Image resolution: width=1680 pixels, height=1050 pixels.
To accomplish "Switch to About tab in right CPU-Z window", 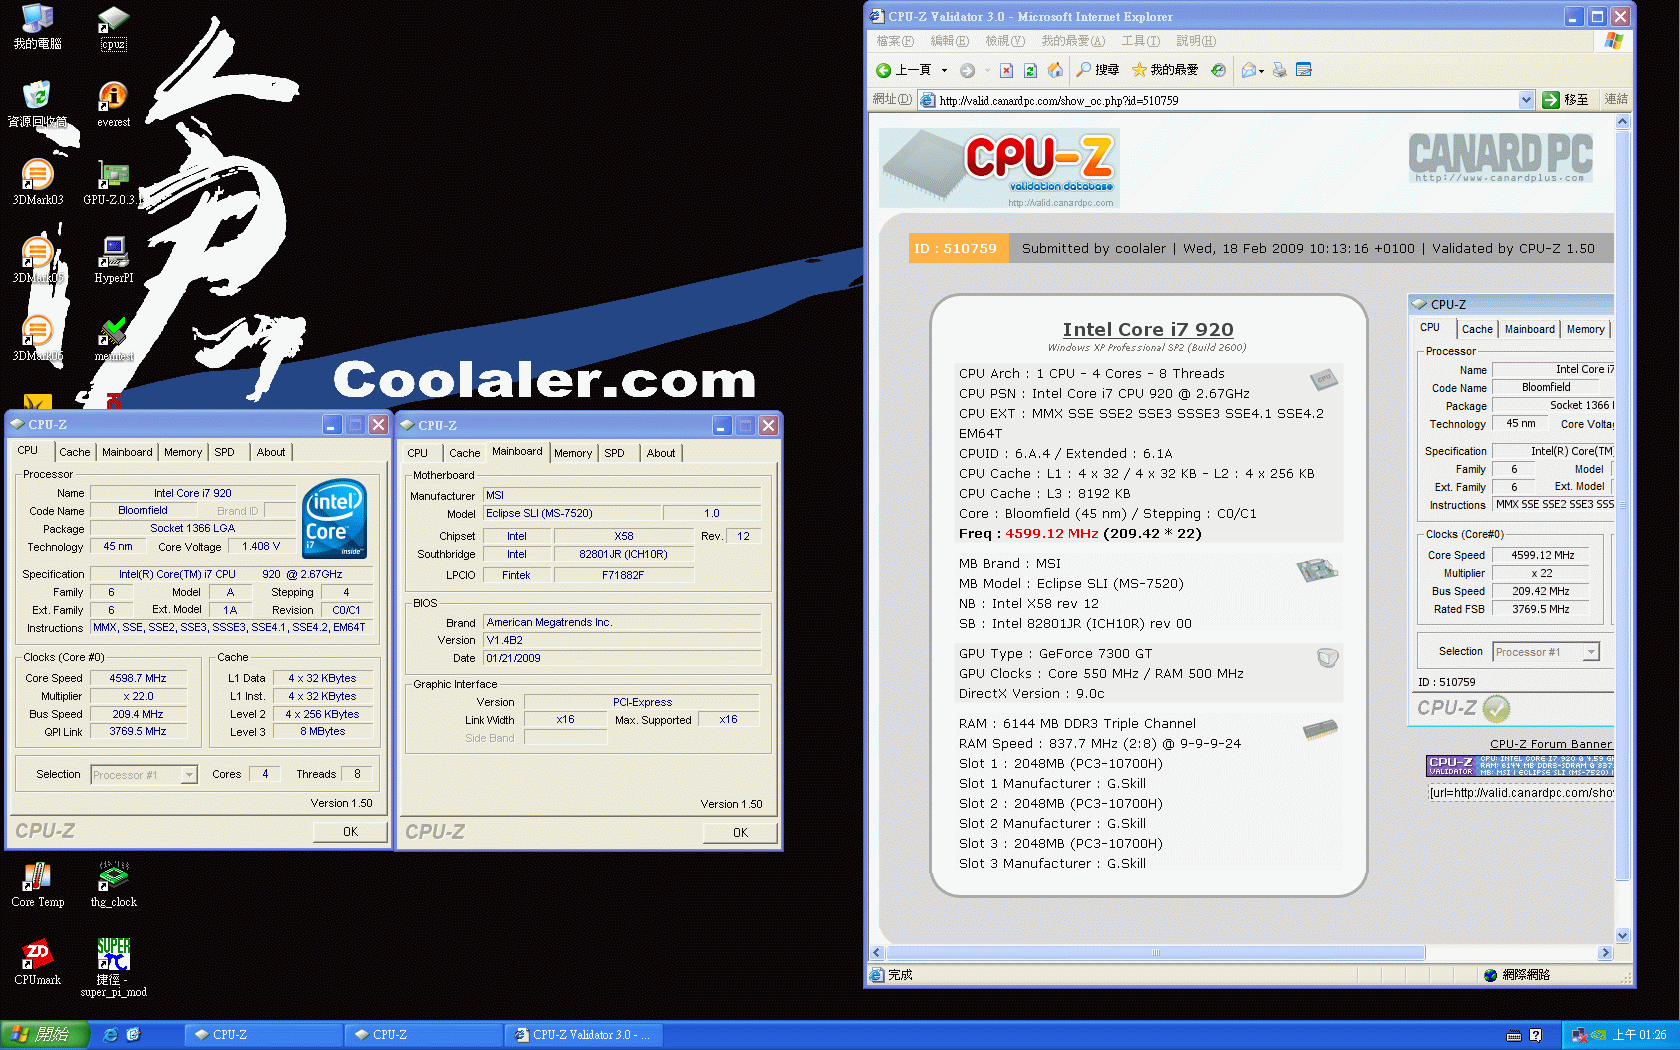I will pyautogui.click(x=661, y=453).
